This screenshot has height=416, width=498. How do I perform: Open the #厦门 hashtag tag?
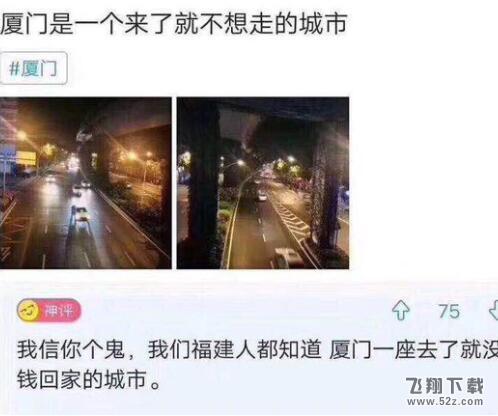pos(34,68)
